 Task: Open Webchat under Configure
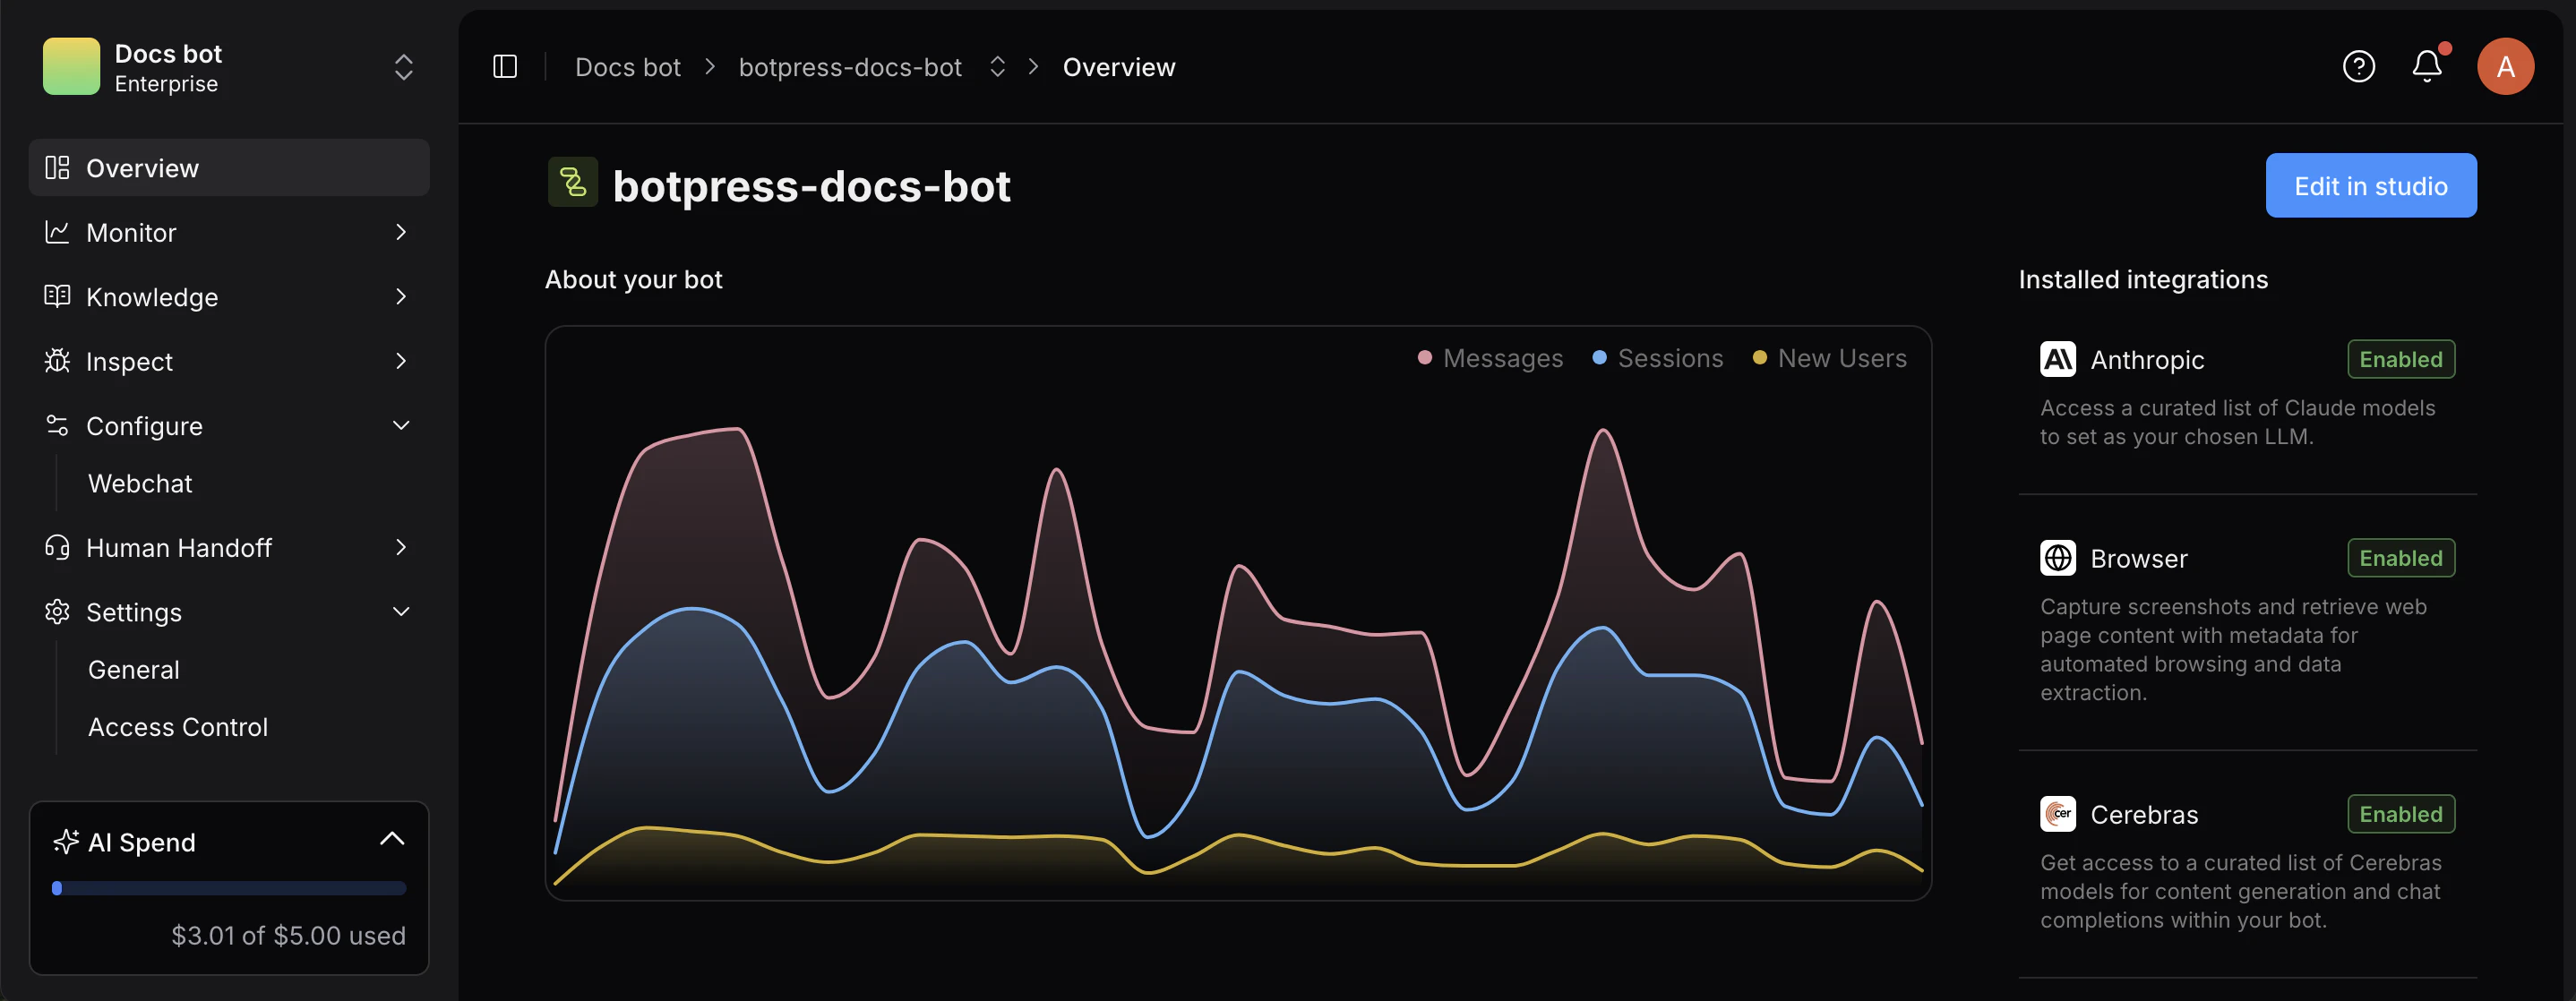click(x=140, y=482)
